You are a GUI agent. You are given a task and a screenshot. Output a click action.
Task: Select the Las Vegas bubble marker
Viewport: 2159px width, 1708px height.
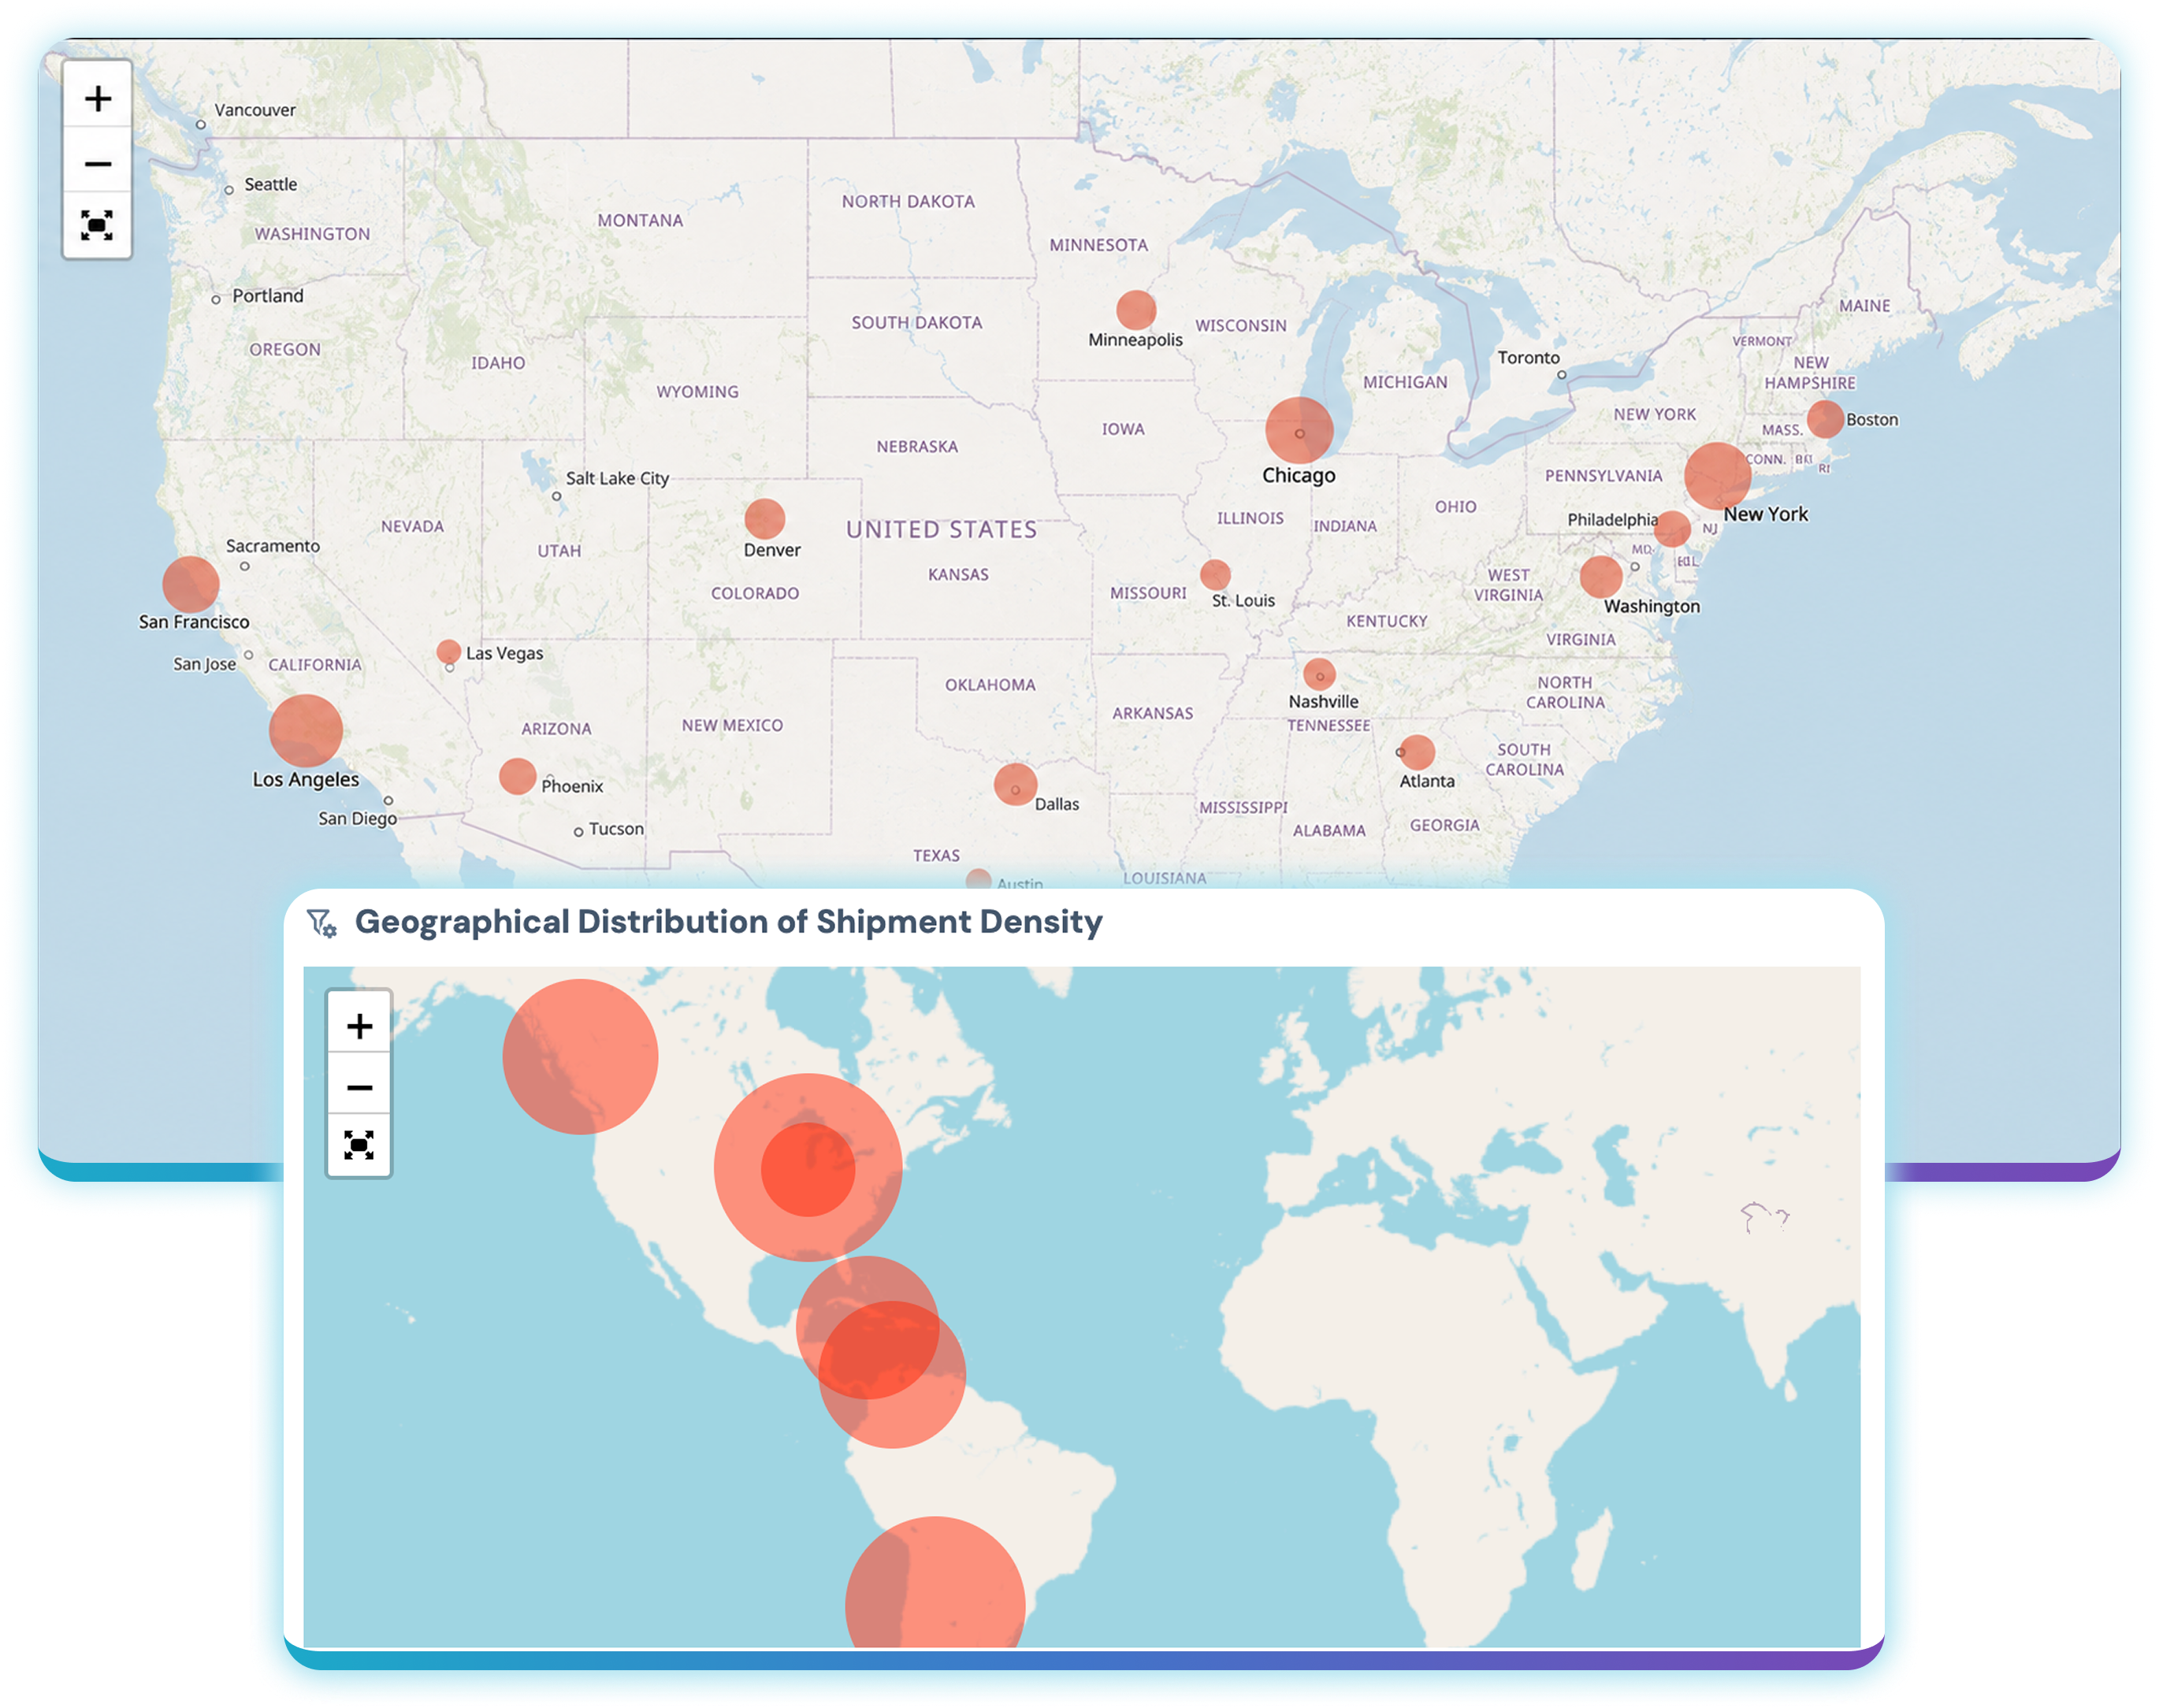(449, 651)
